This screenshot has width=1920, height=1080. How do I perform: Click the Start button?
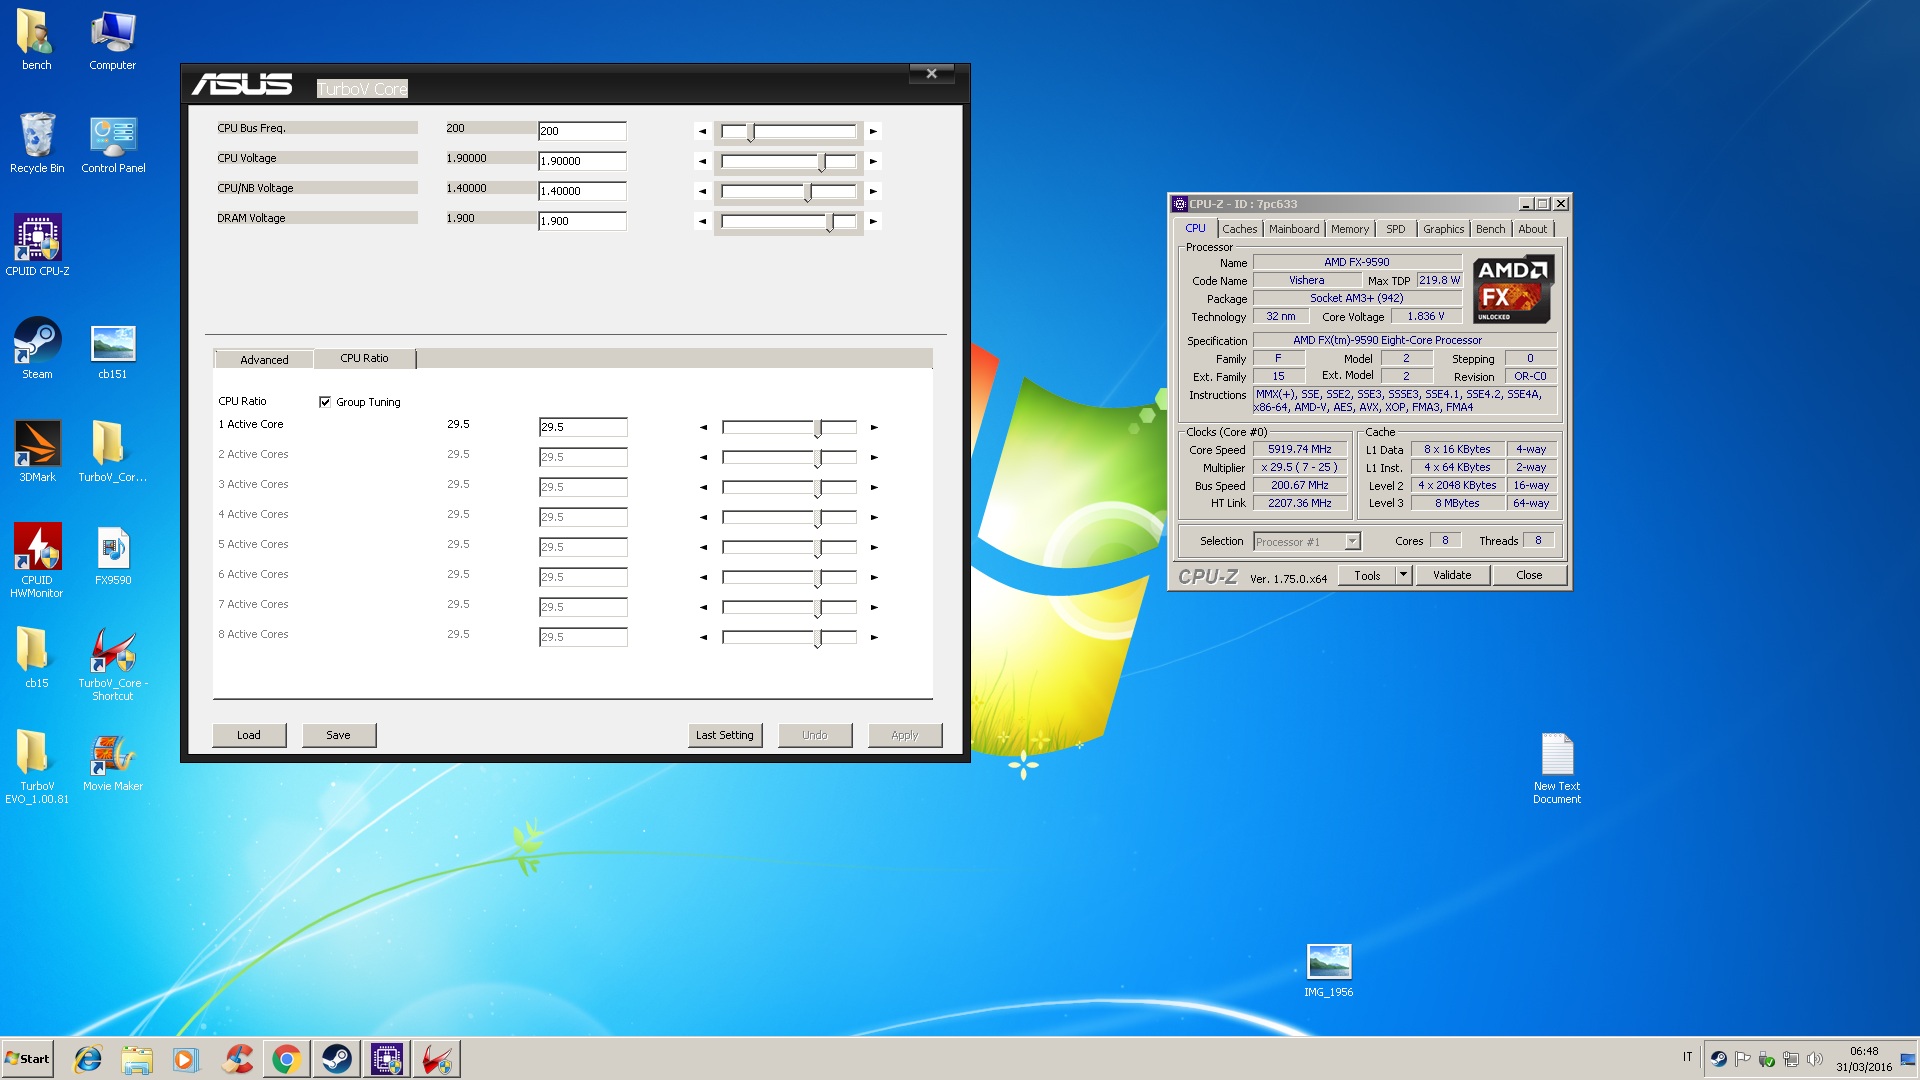click(x=28, y=1059)
